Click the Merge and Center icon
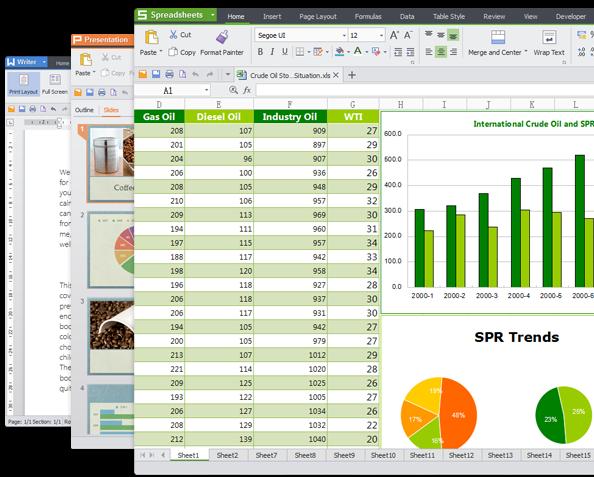Screen dimensions: 594x477 [x=498, y=38]
